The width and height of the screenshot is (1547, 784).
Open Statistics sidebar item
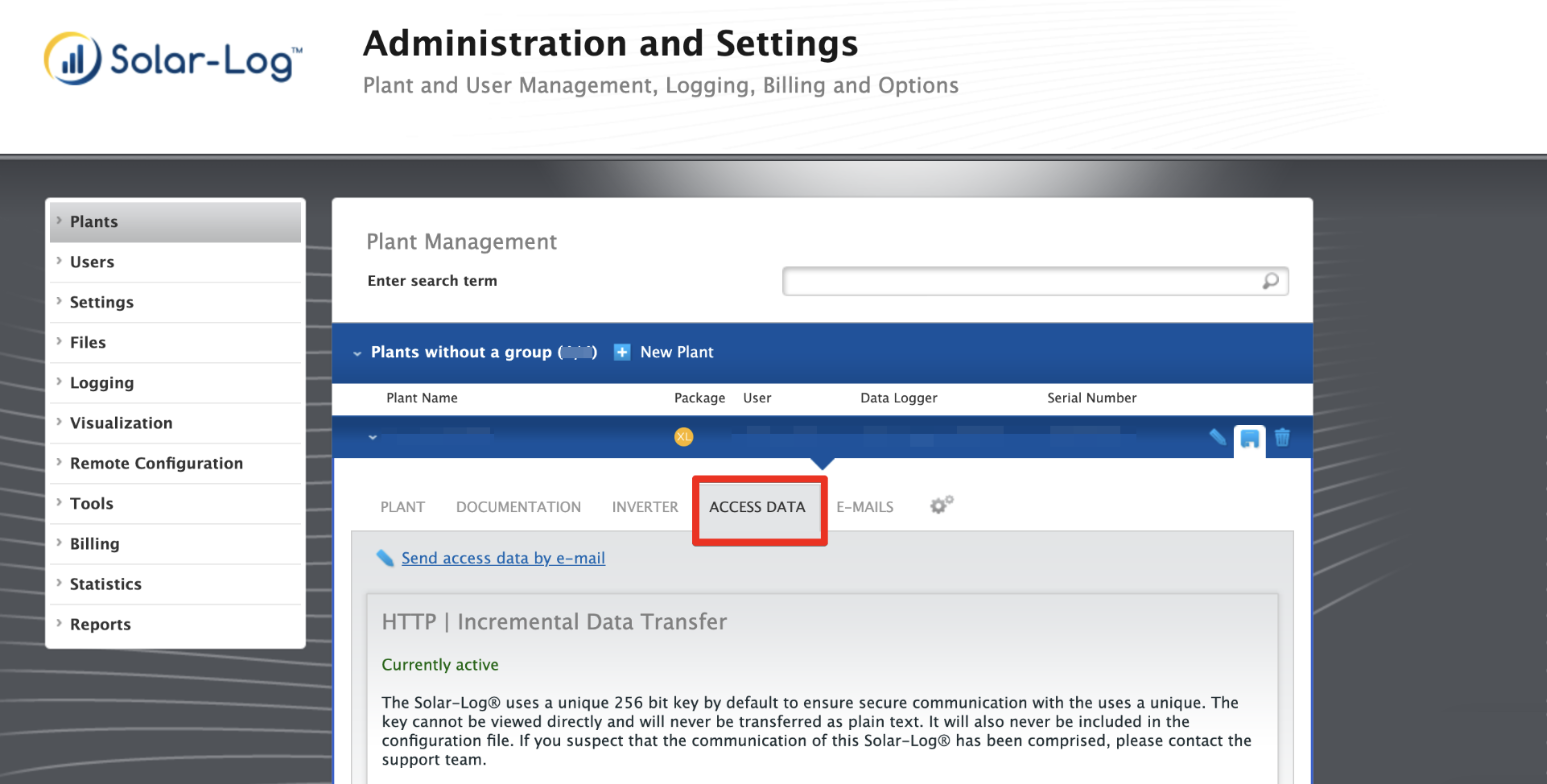pyautogui.click(x=175, y=584)
